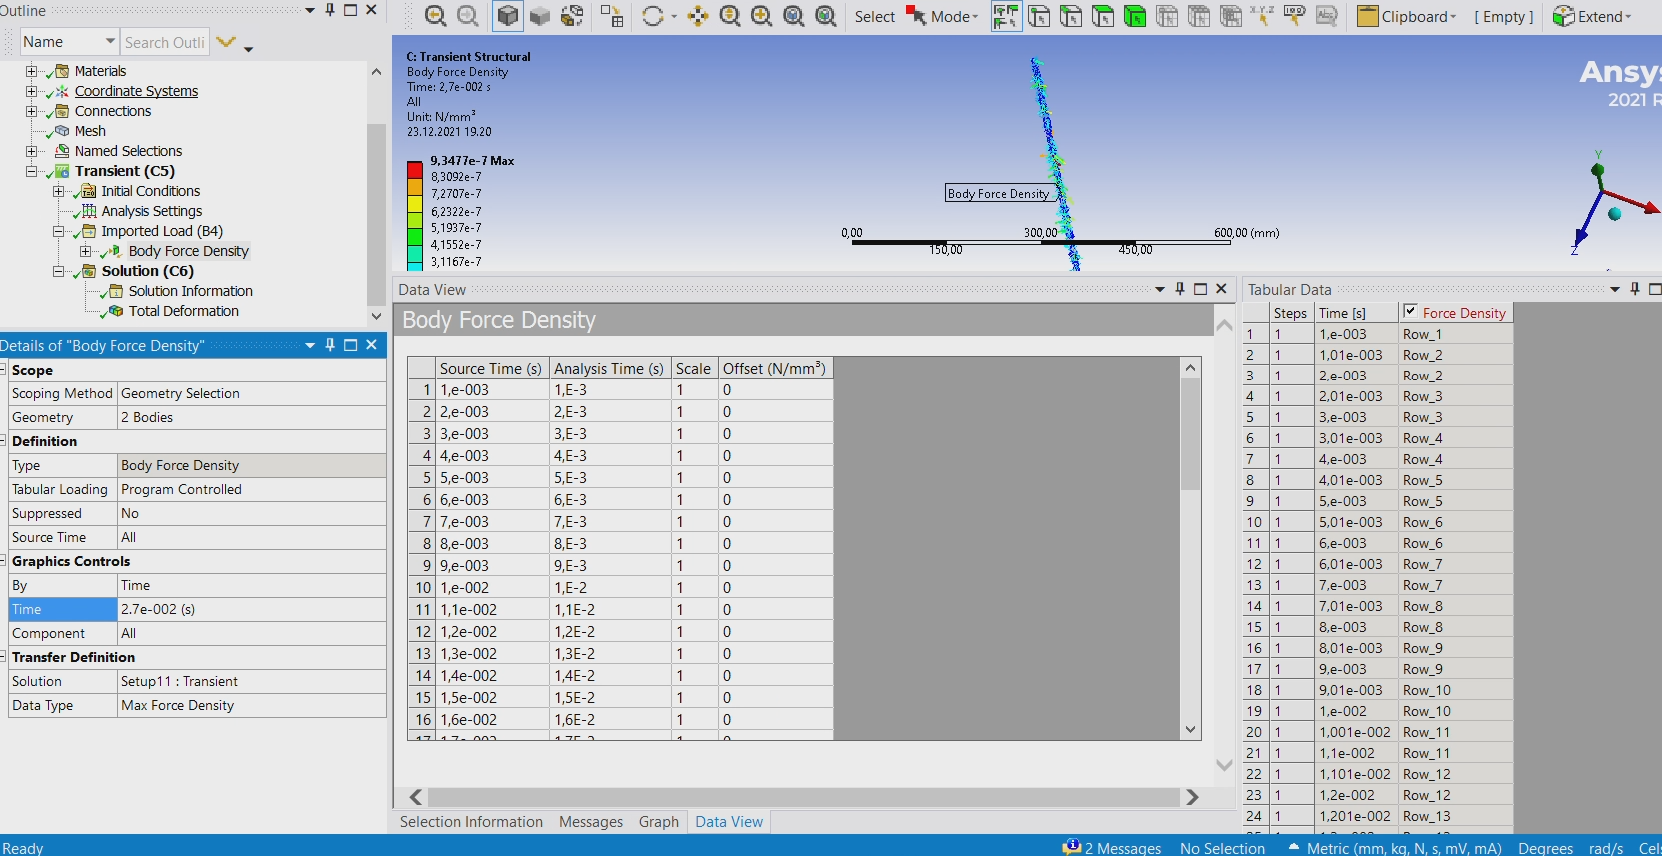Click the Search Outline input field

(x=165, y=42)
